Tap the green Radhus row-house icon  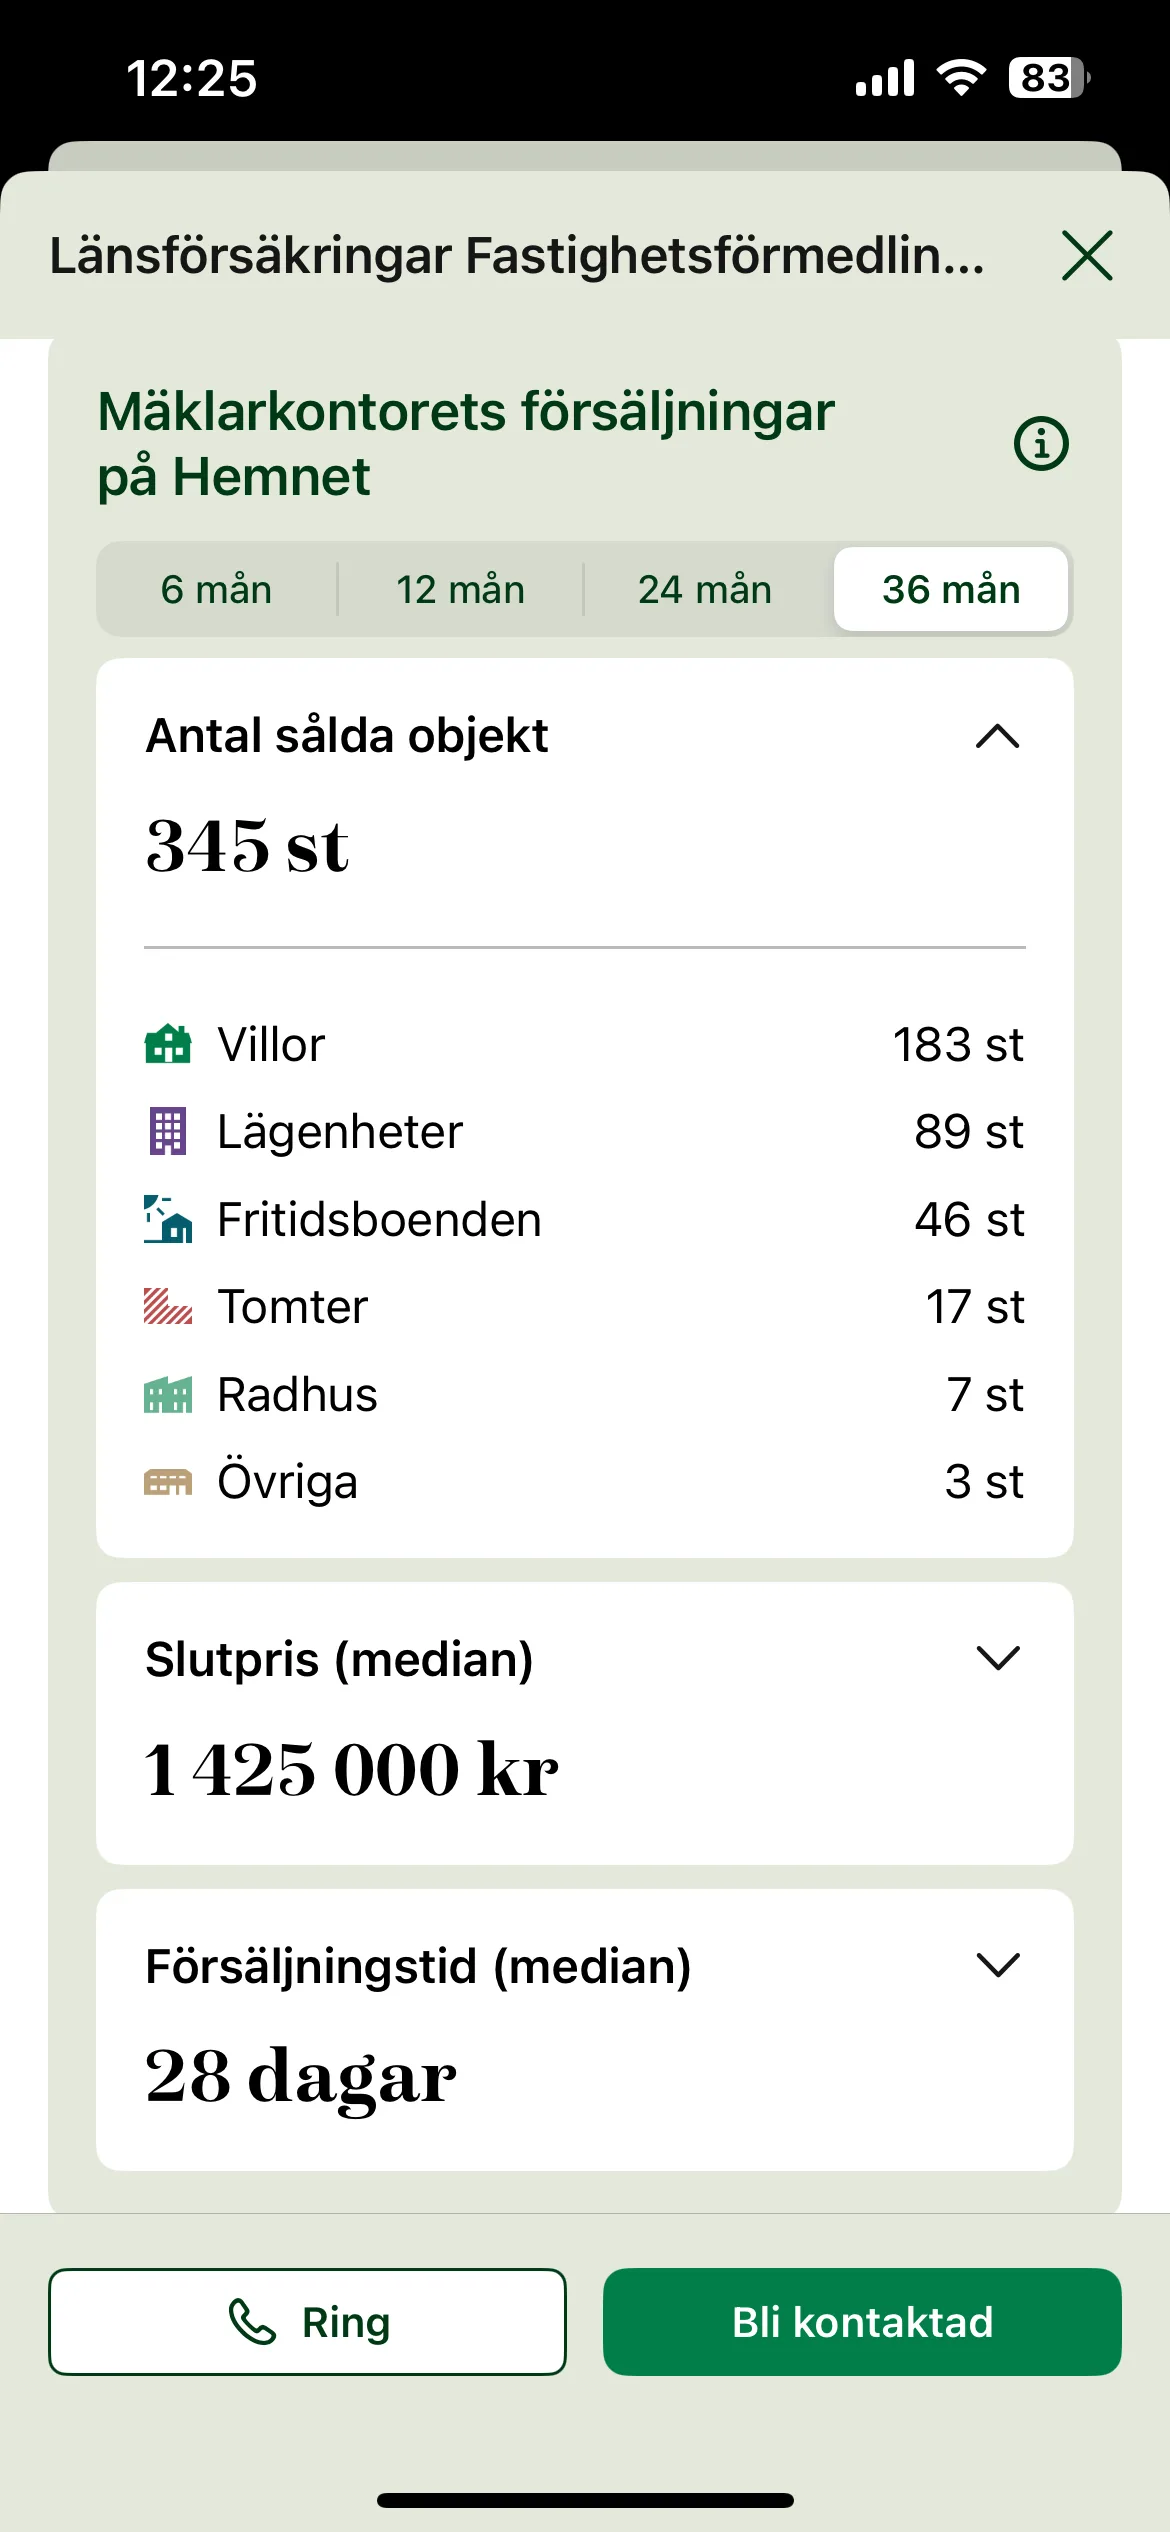[x=168, y=1394]
